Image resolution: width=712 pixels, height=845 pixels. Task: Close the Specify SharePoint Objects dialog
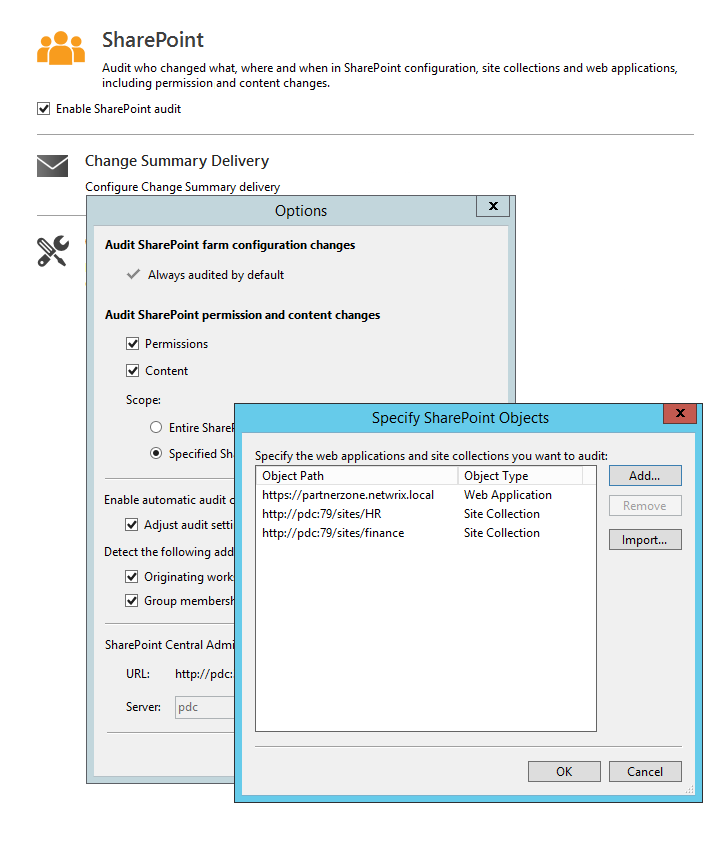(x=680, y=413)
